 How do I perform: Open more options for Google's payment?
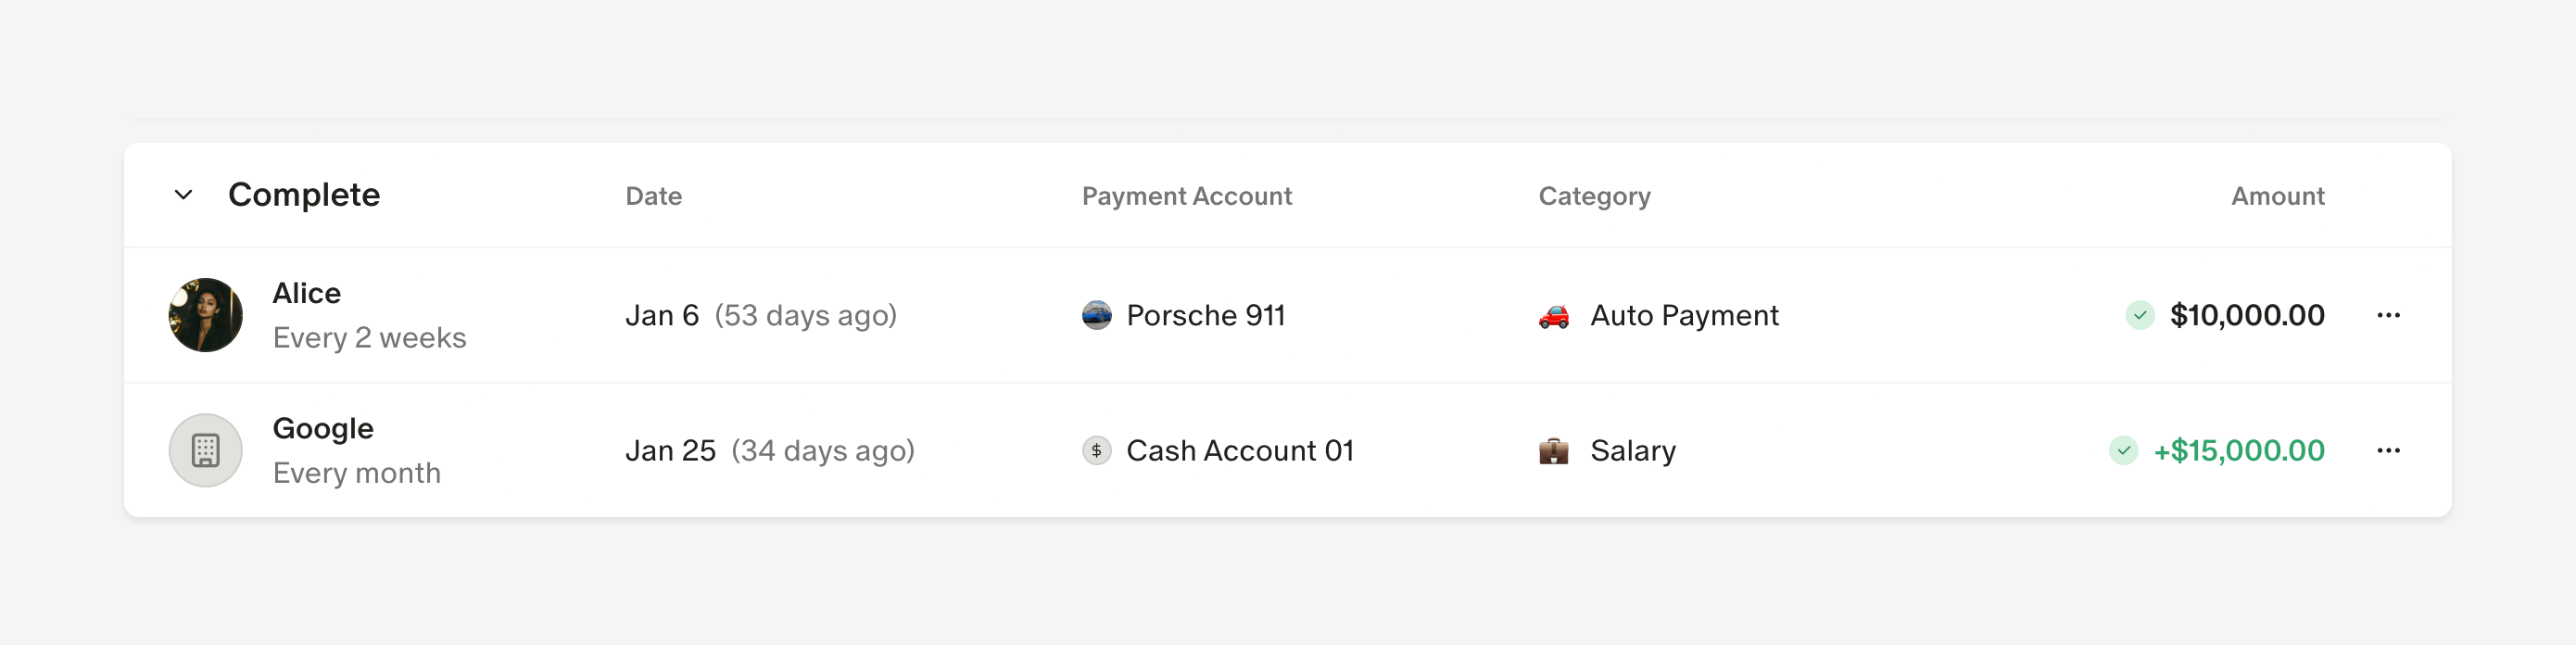click(x=2389, y=451)
